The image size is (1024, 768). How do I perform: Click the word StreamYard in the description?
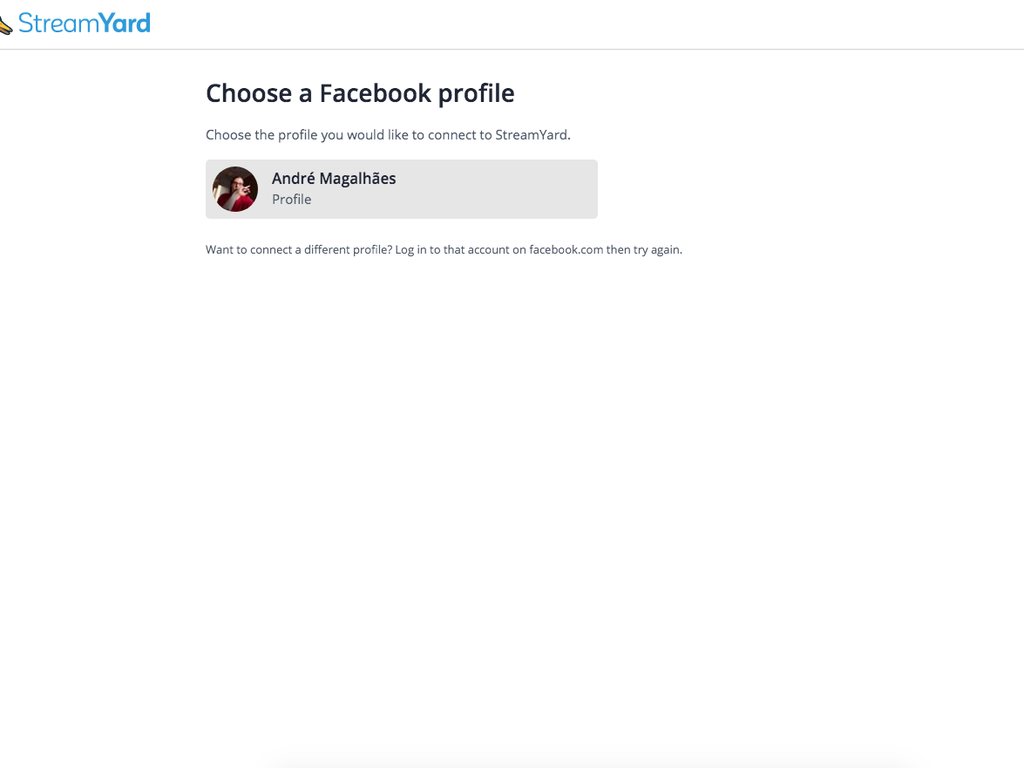point(531,135)
